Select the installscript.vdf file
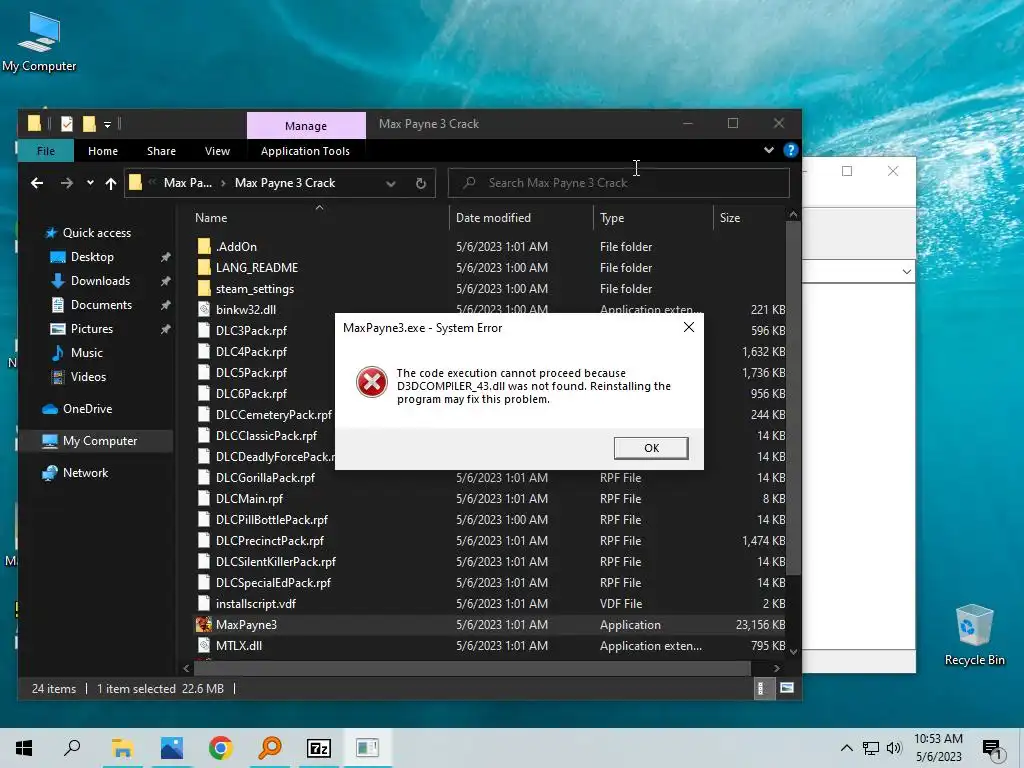This screenshot has height=768, width=1024. [x=255, y=604]
